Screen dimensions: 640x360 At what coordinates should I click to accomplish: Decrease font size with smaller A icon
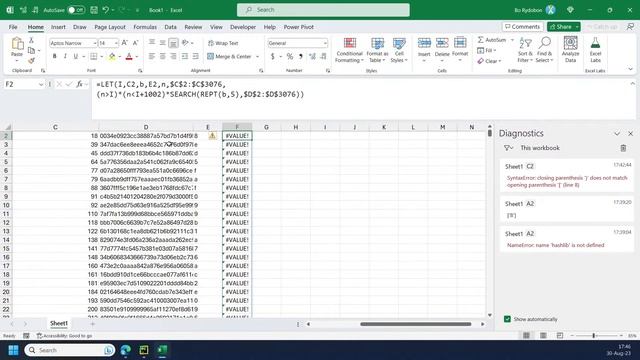(x=136, y=43)
